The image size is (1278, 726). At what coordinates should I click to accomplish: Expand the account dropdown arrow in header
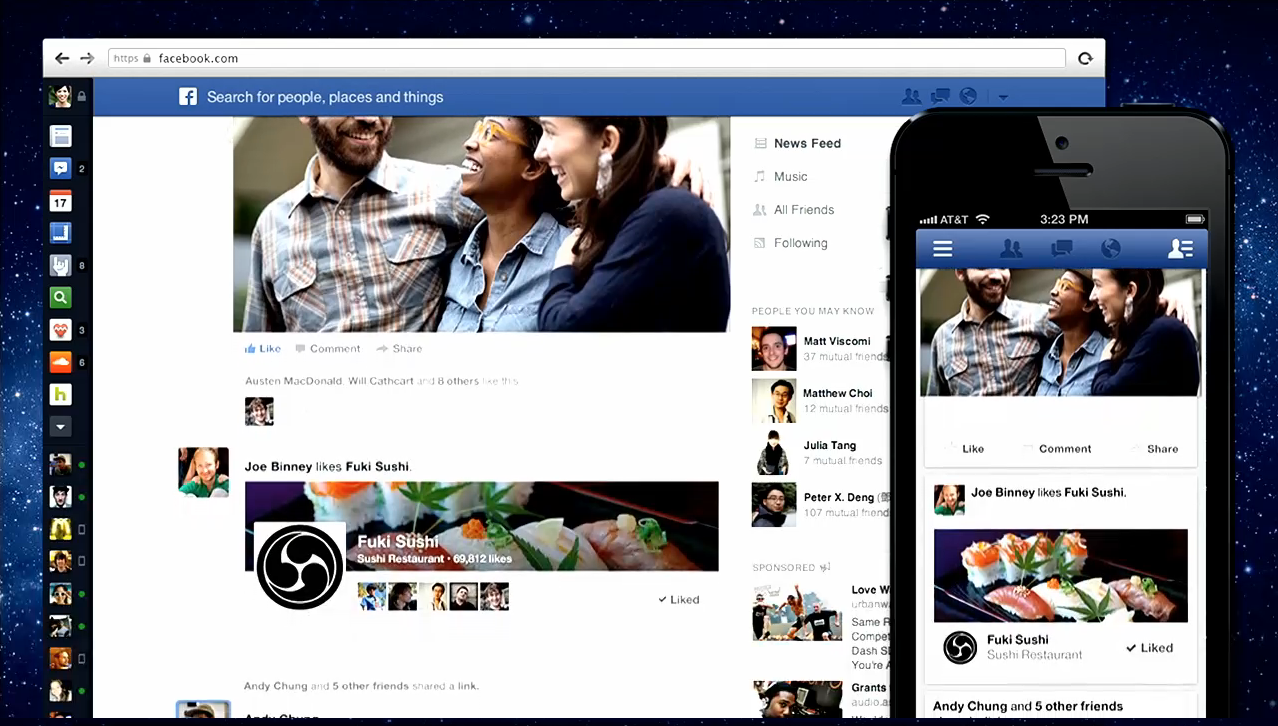1003,98
